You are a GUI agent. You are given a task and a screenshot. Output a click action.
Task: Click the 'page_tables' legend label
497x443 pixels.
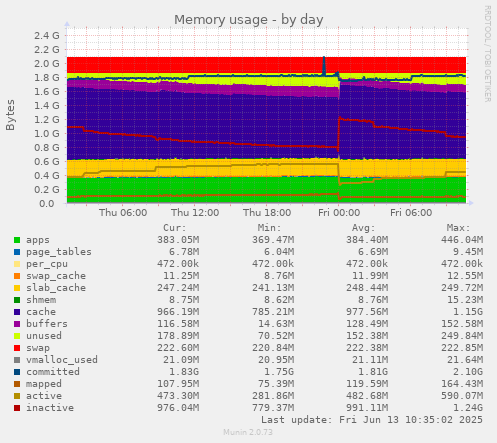(x=59, y=252)
